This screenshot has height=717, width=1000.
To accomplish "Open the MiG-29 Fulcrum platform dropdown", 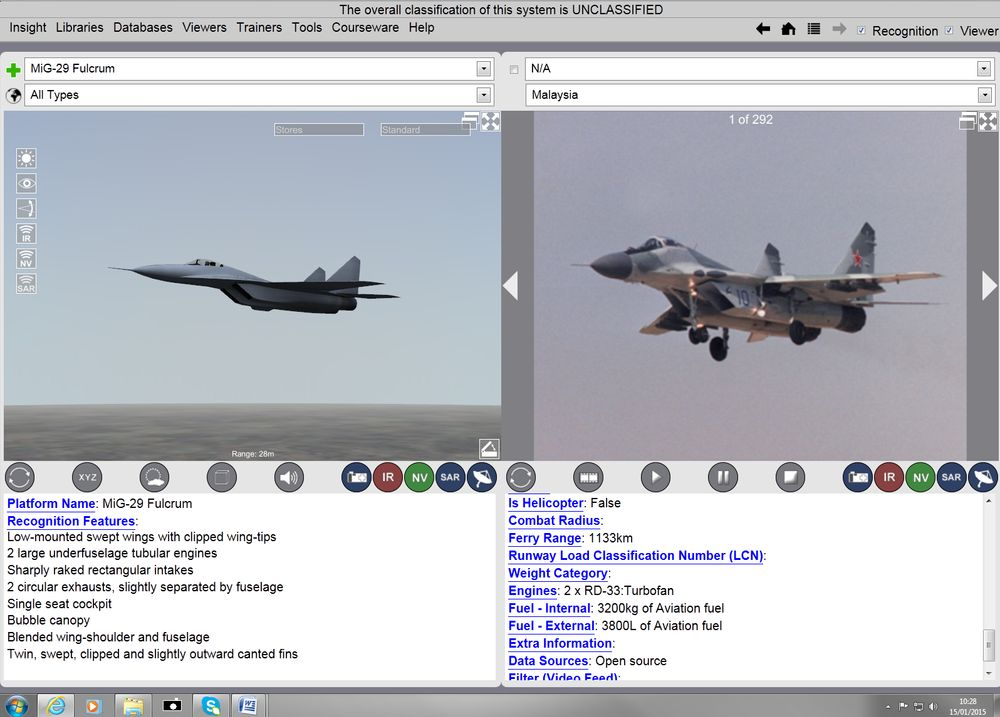I will point(483,69).
